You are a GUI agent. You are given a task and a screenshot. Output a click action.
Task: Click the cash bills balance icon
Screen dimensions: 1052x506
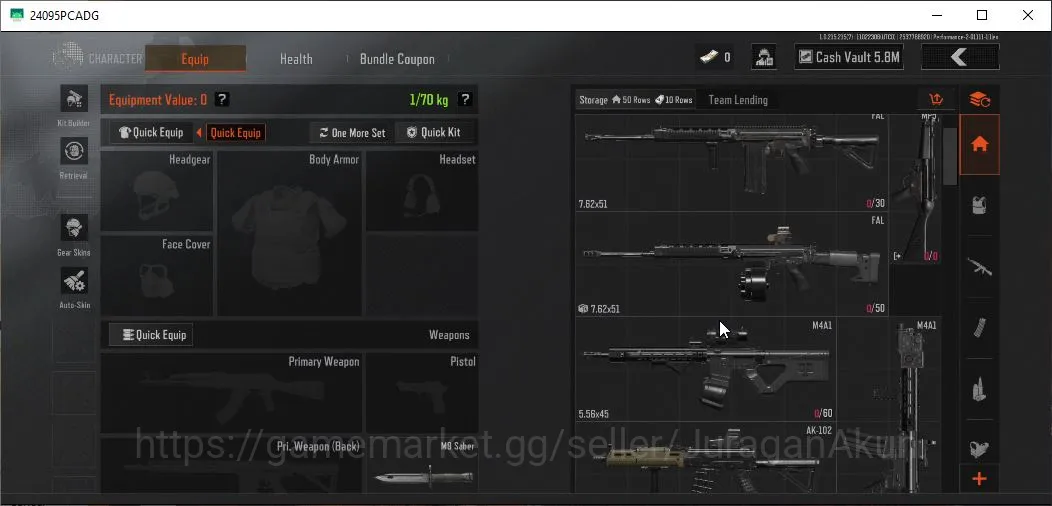708,58
